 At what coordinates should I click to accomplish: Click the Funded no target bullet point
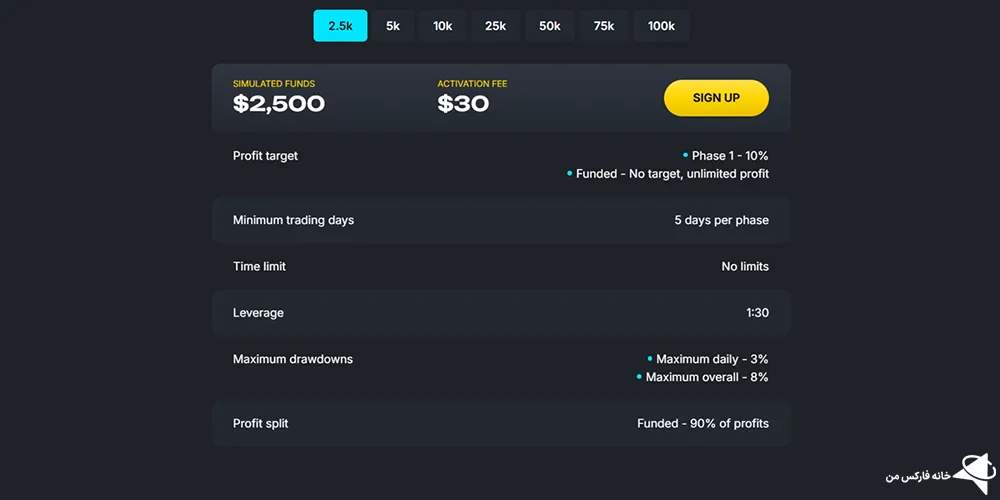tap(668, 173)
